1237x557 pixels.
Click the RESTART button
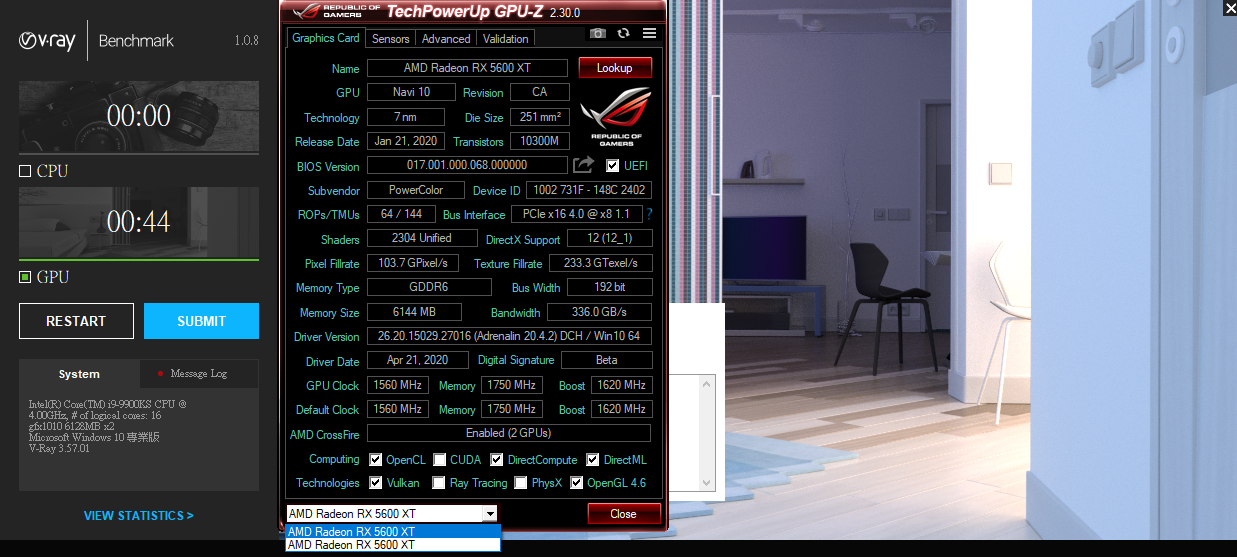(x=76, y=321)
